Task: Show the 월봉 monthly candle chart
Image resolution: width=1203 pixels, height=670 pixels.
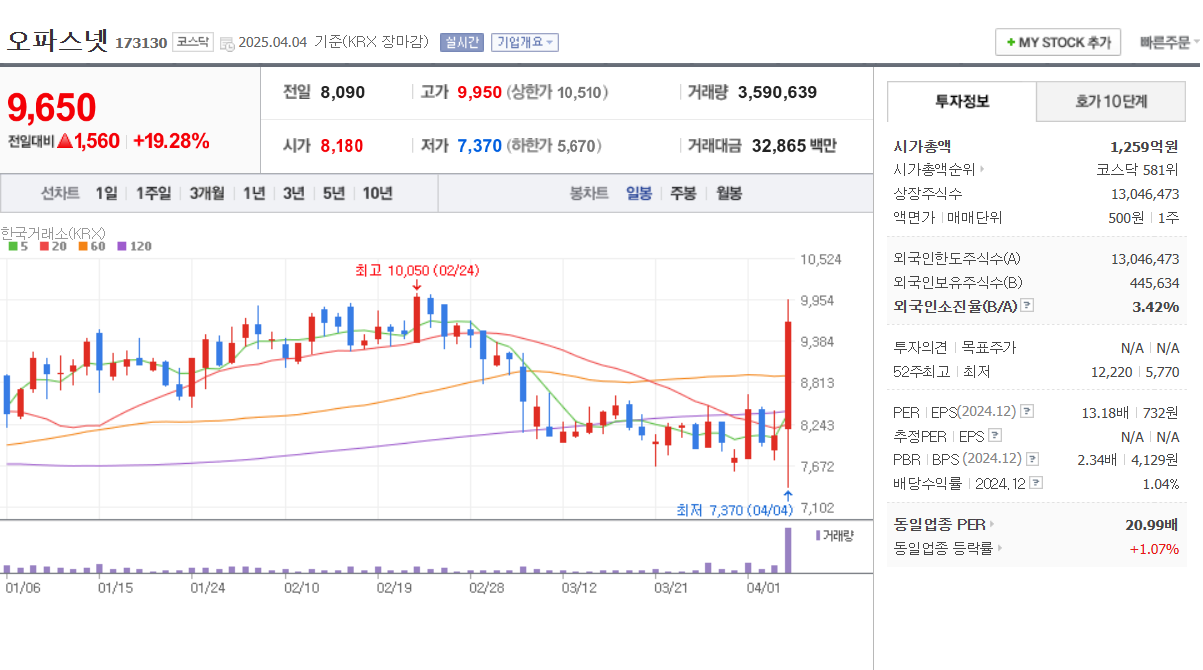Action: (729, 193)
